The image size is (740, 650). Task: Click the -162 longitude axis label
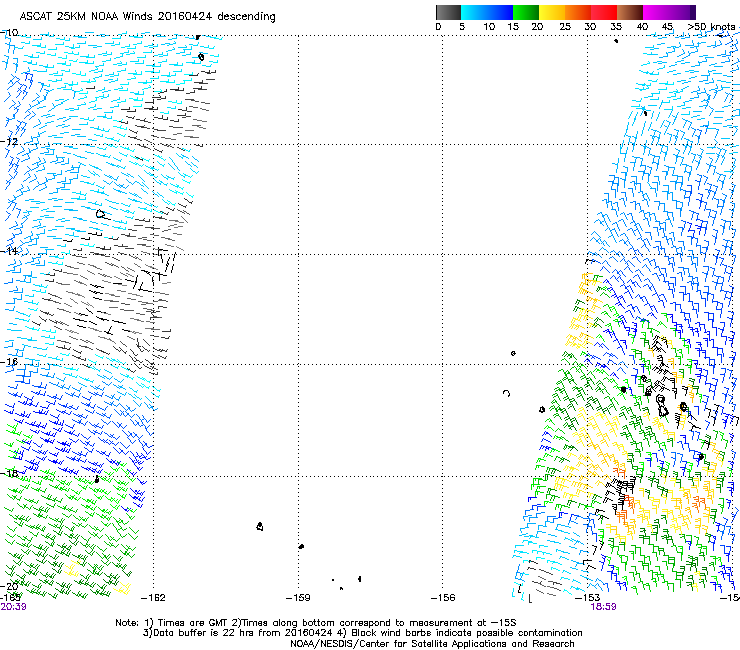[x=153, y=598]
